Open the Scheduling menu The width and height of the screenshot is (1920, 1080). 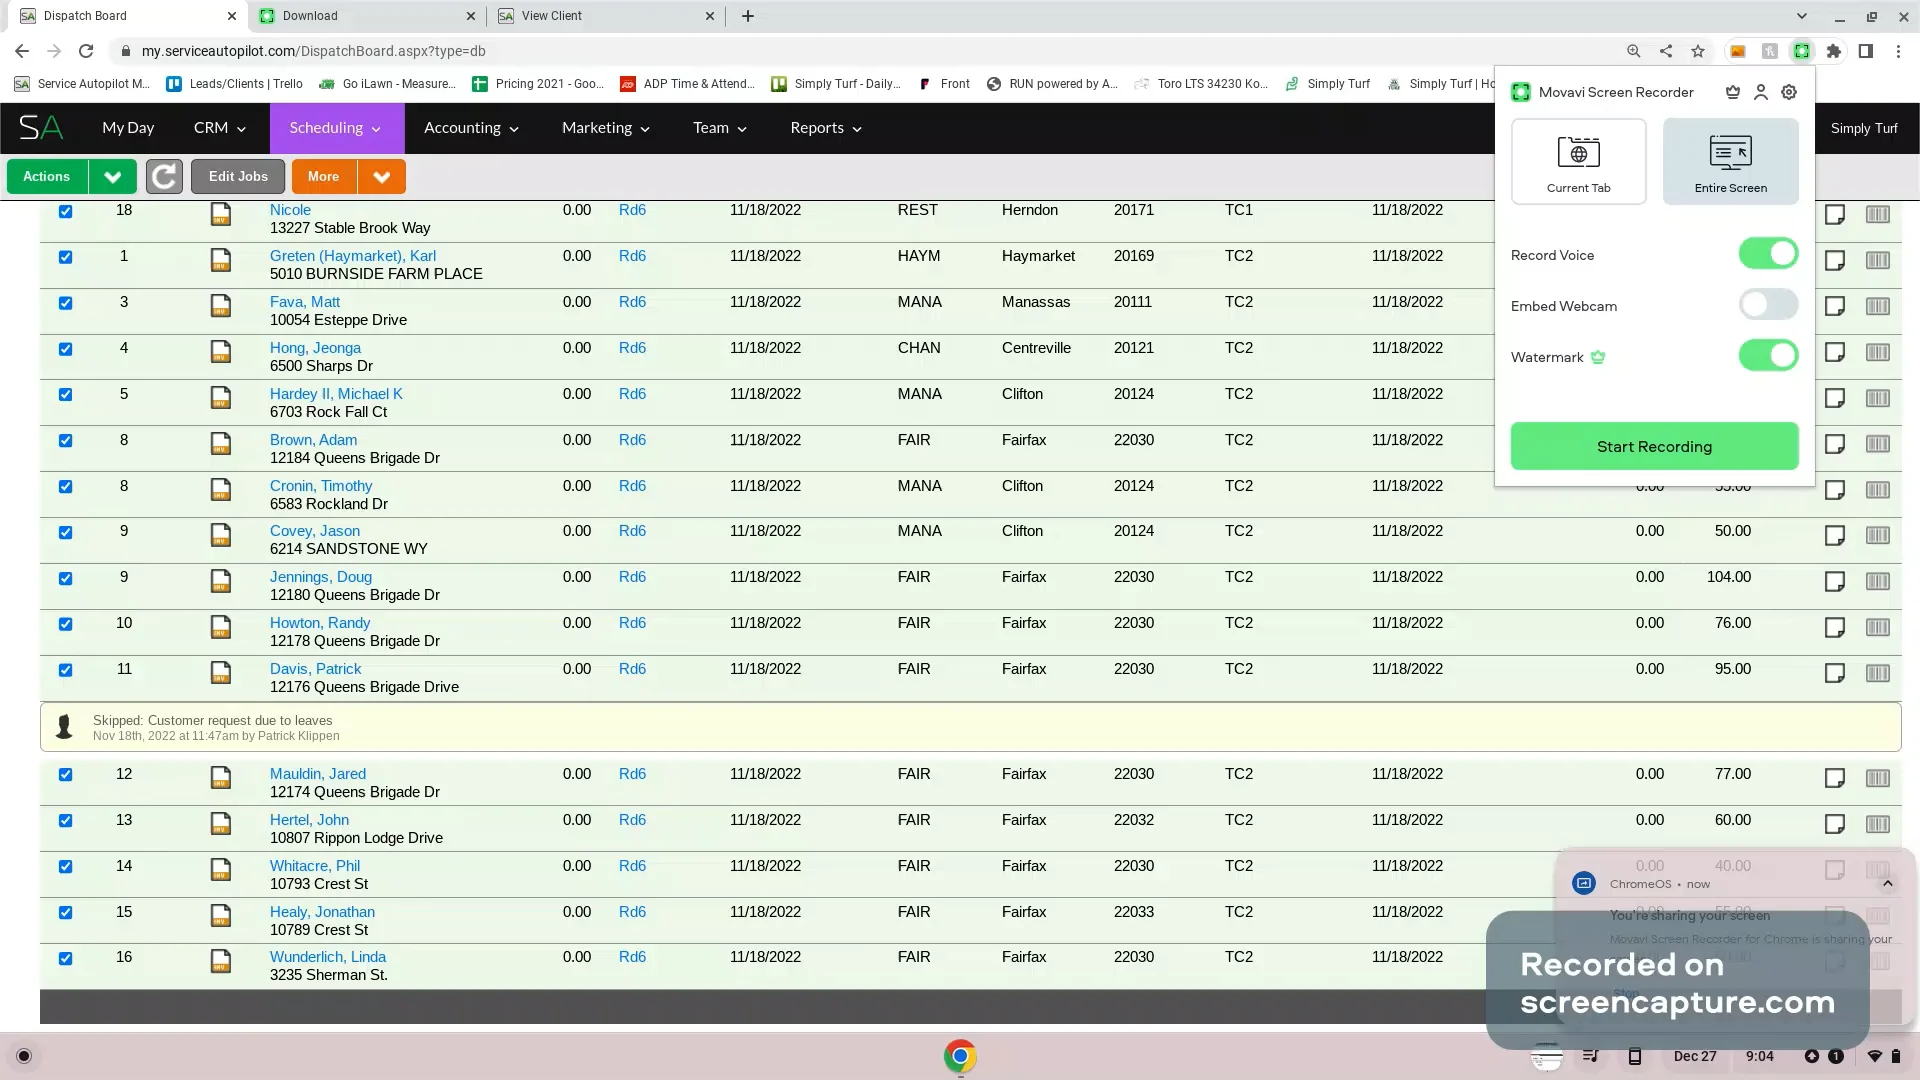pos(335,128)
